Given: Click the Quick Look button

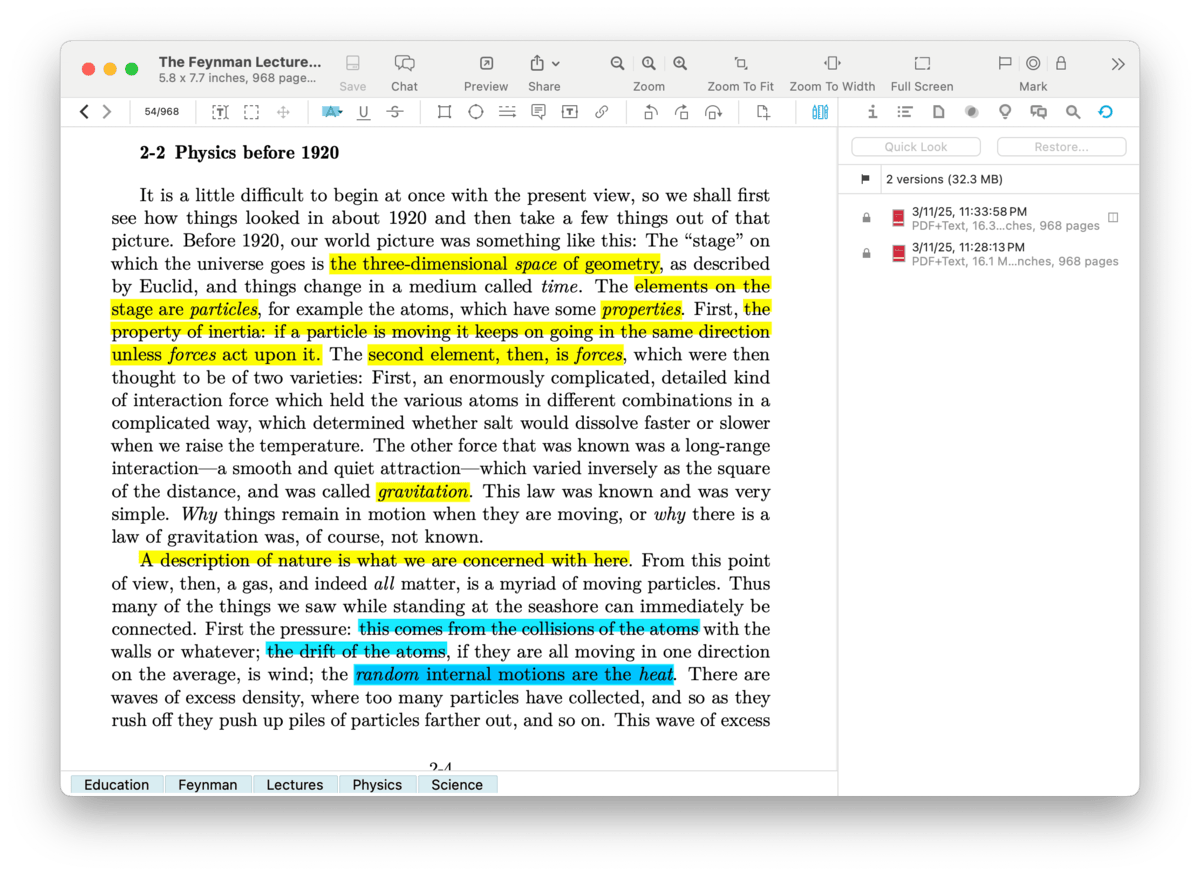Looking at the screenshot, I should (x=915, y=147).
